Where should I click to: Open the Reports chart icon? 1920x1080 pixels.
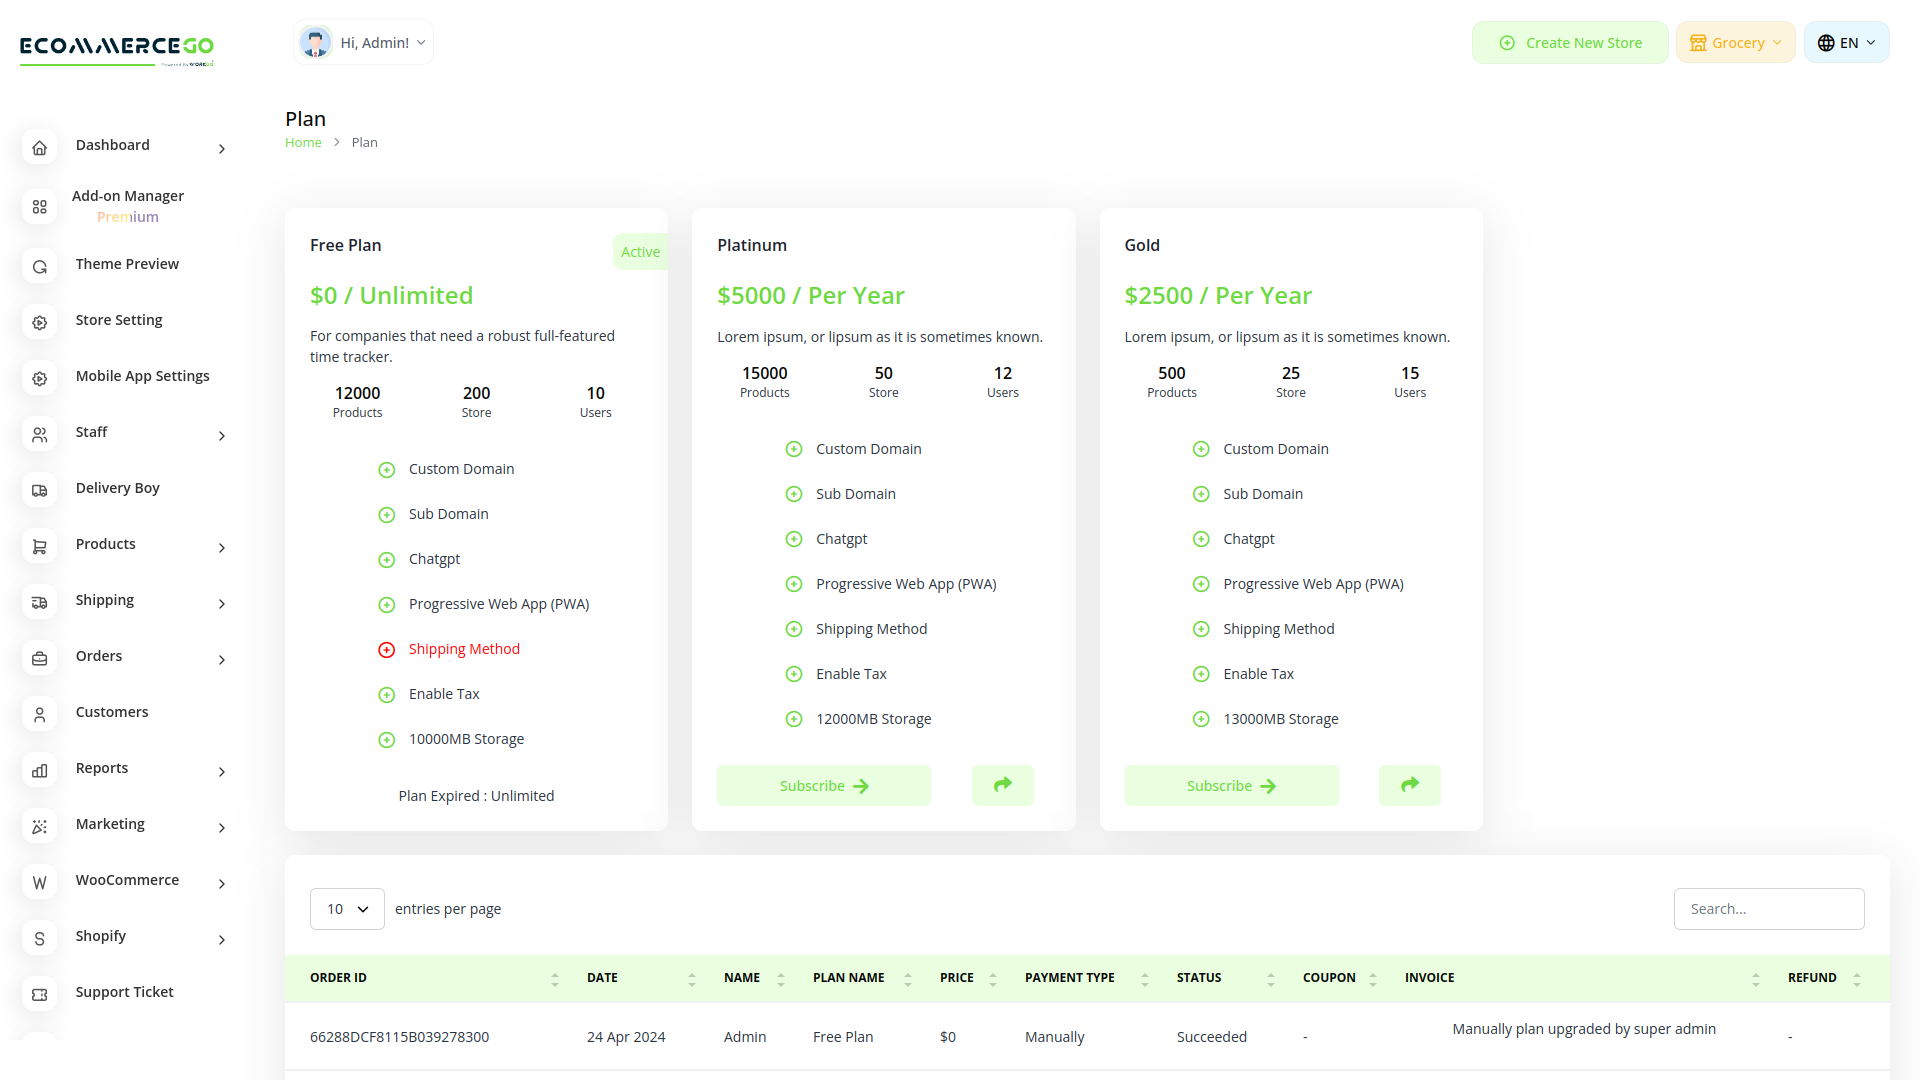pyautogui.click(x=39, y=771)
